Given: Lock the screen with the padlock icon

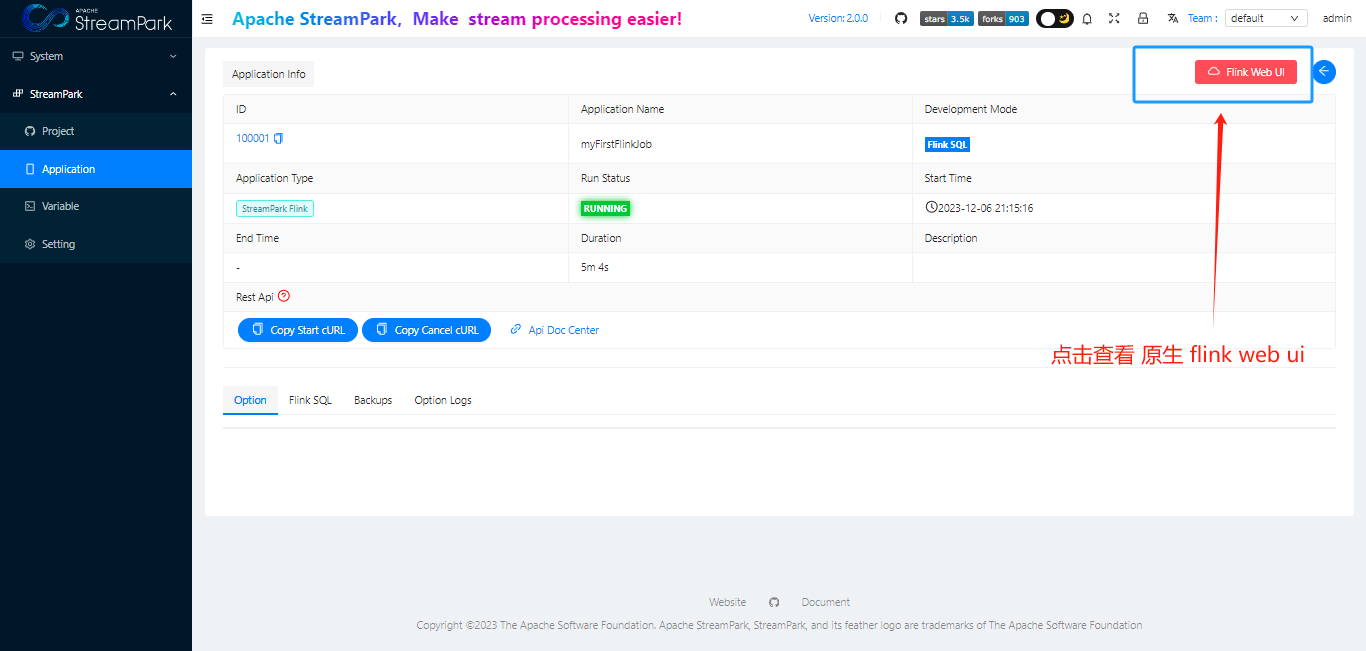Looking at the screenshot, I should coord(1142,18).
